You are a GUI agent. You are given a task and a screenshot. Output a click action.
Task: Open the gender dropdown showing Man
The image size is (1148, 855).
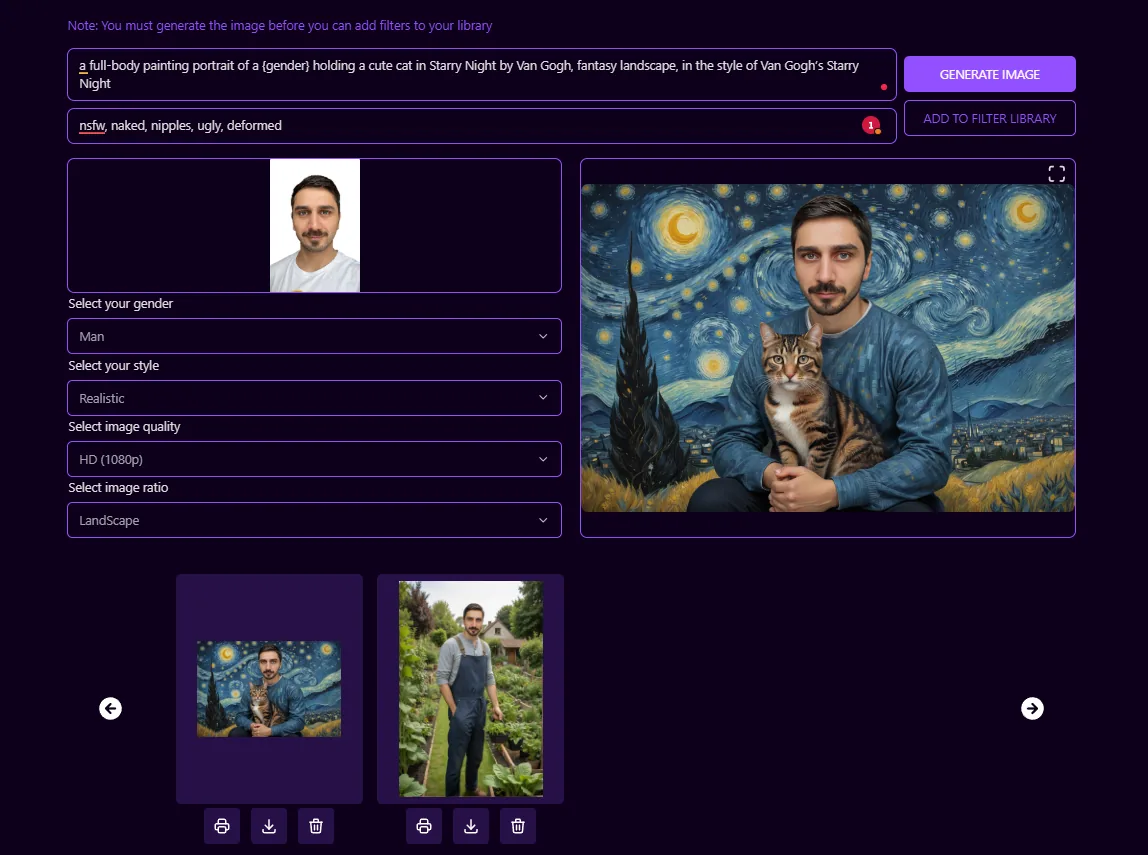(314, 336)
